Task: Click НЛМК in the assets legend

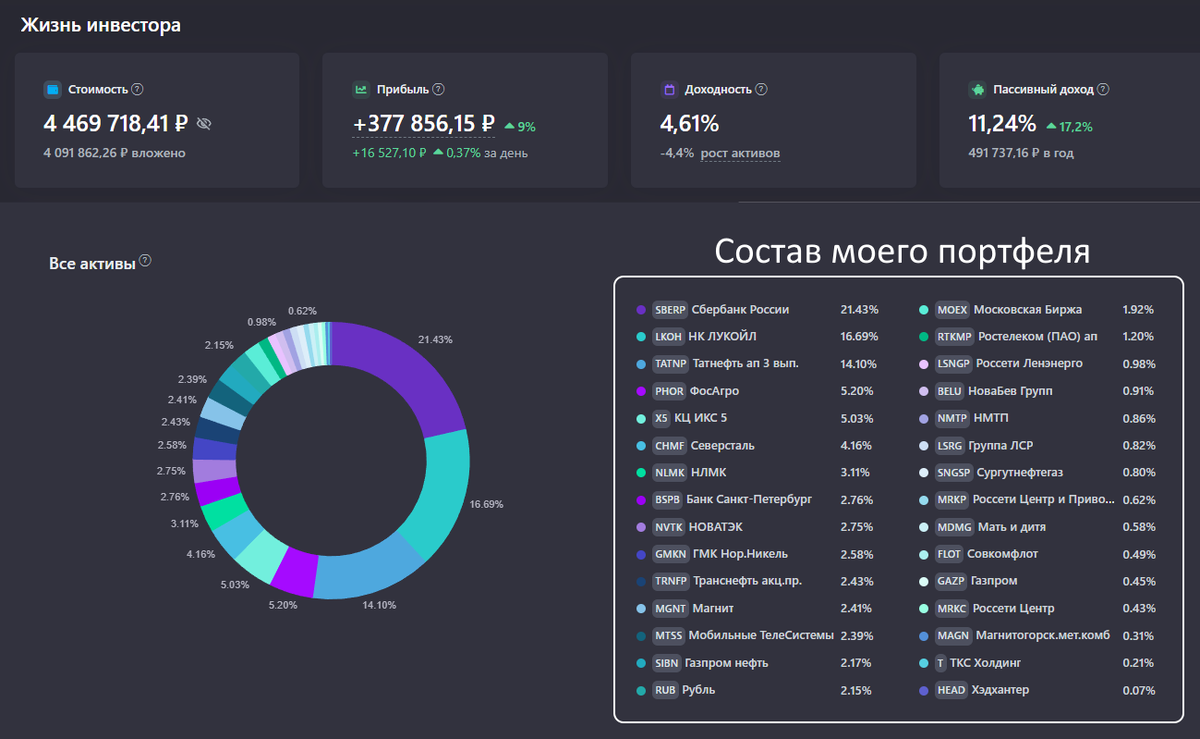Action: pos(710,472)
